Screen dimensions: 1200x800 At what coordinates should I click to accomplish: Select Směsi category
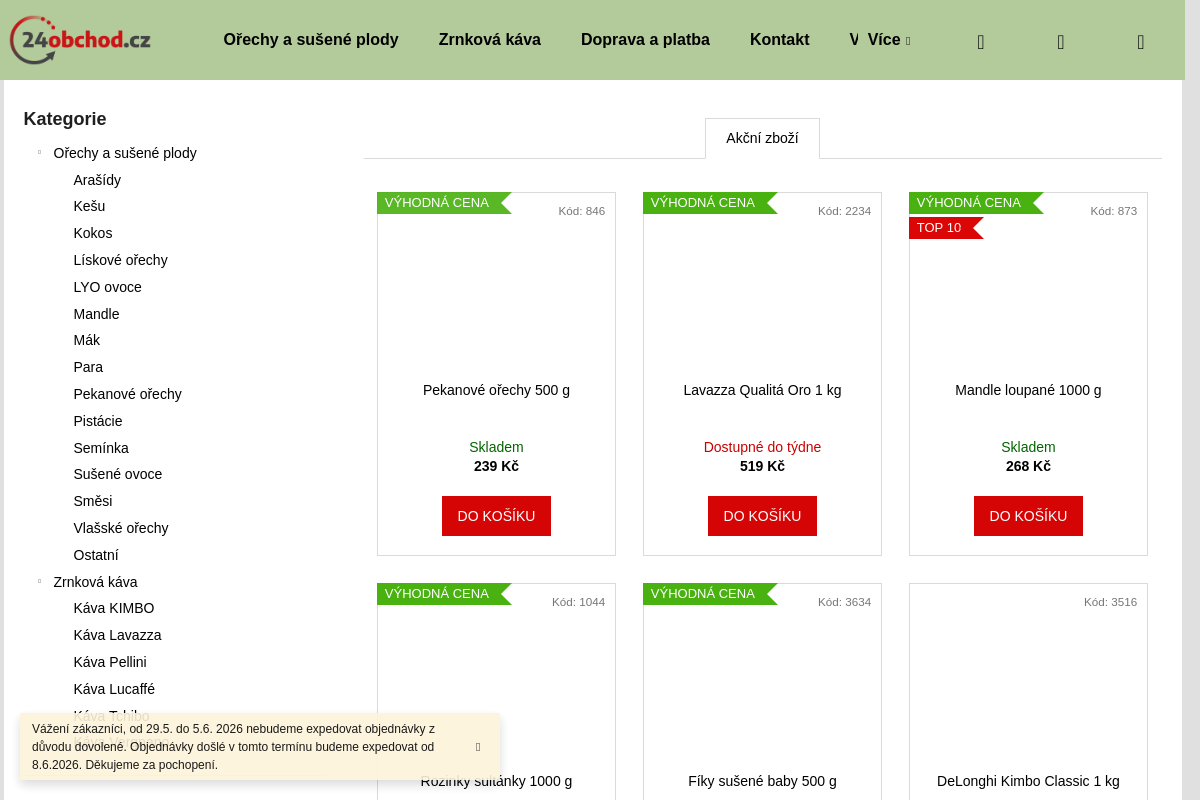click(x=93, y=501)
